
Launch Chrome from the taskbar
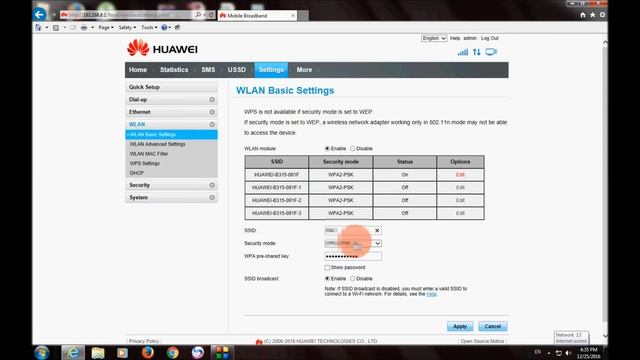173,352
